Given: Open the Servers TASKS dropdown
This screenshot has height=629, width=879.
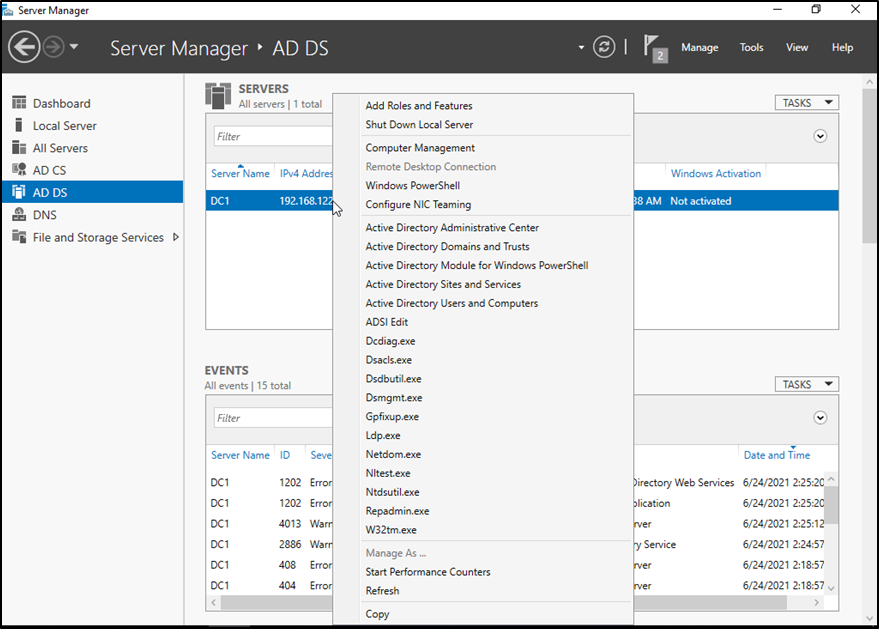Looking at the screenshot, I should (x=806, y=103).
